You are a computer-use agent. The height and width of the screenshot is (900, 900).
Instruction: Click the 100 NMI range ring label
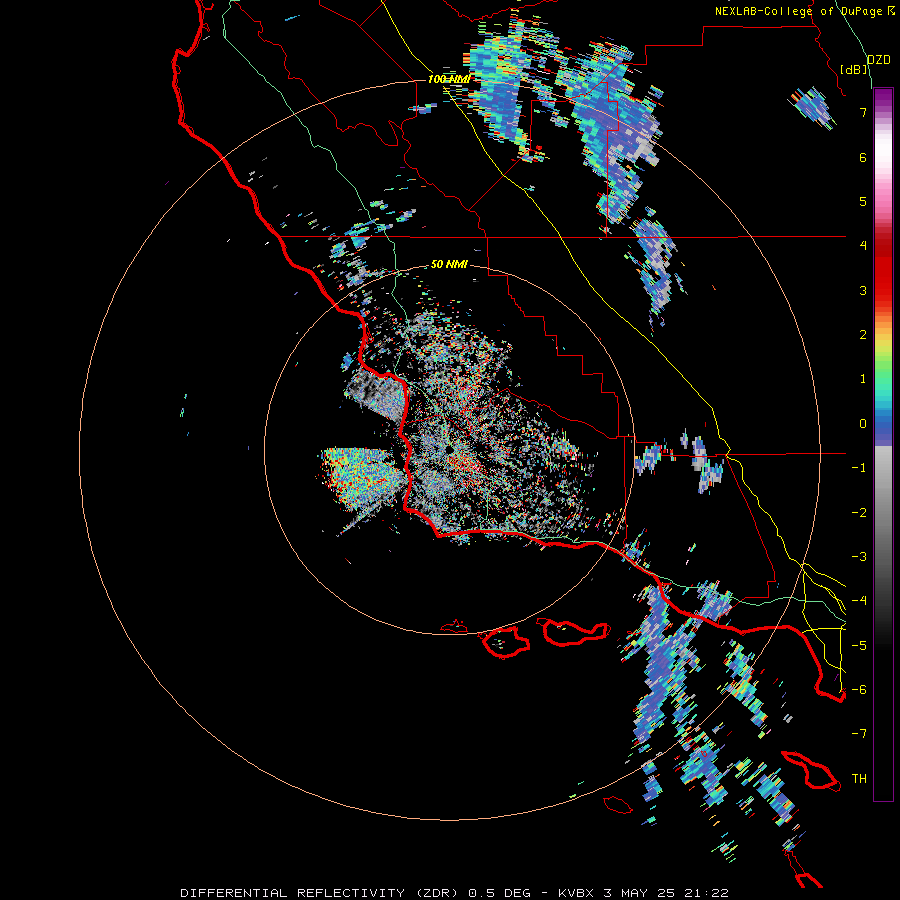[x=449, y=79]
